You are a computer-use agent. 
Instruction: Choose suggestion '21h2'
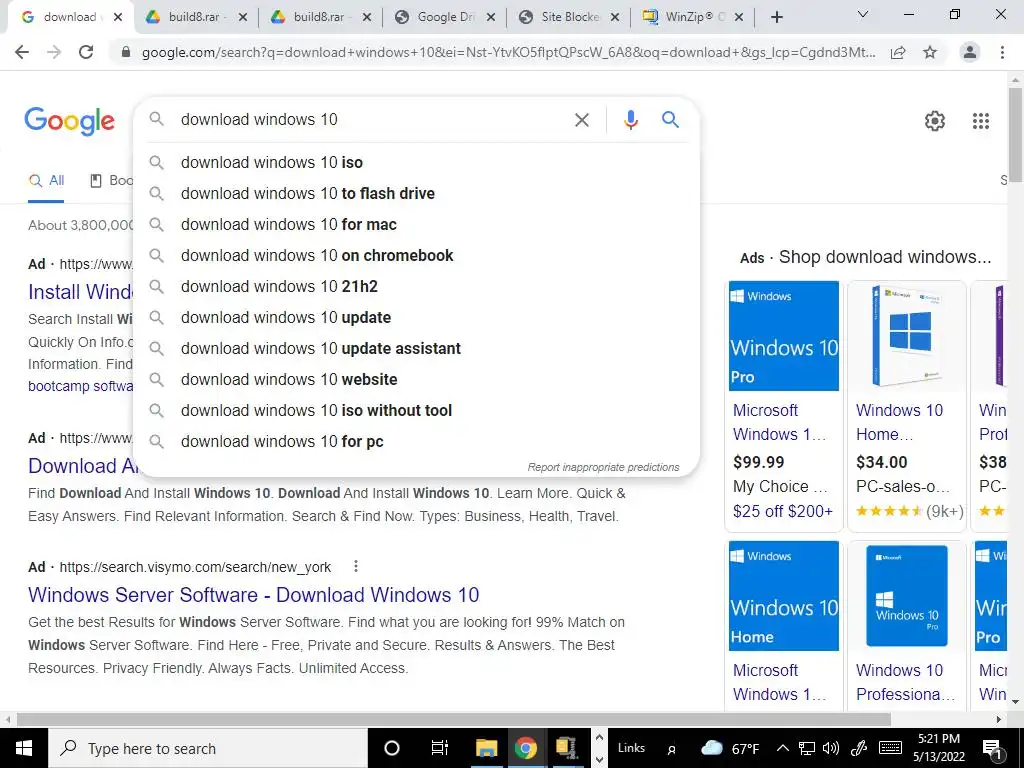point(416,287)
